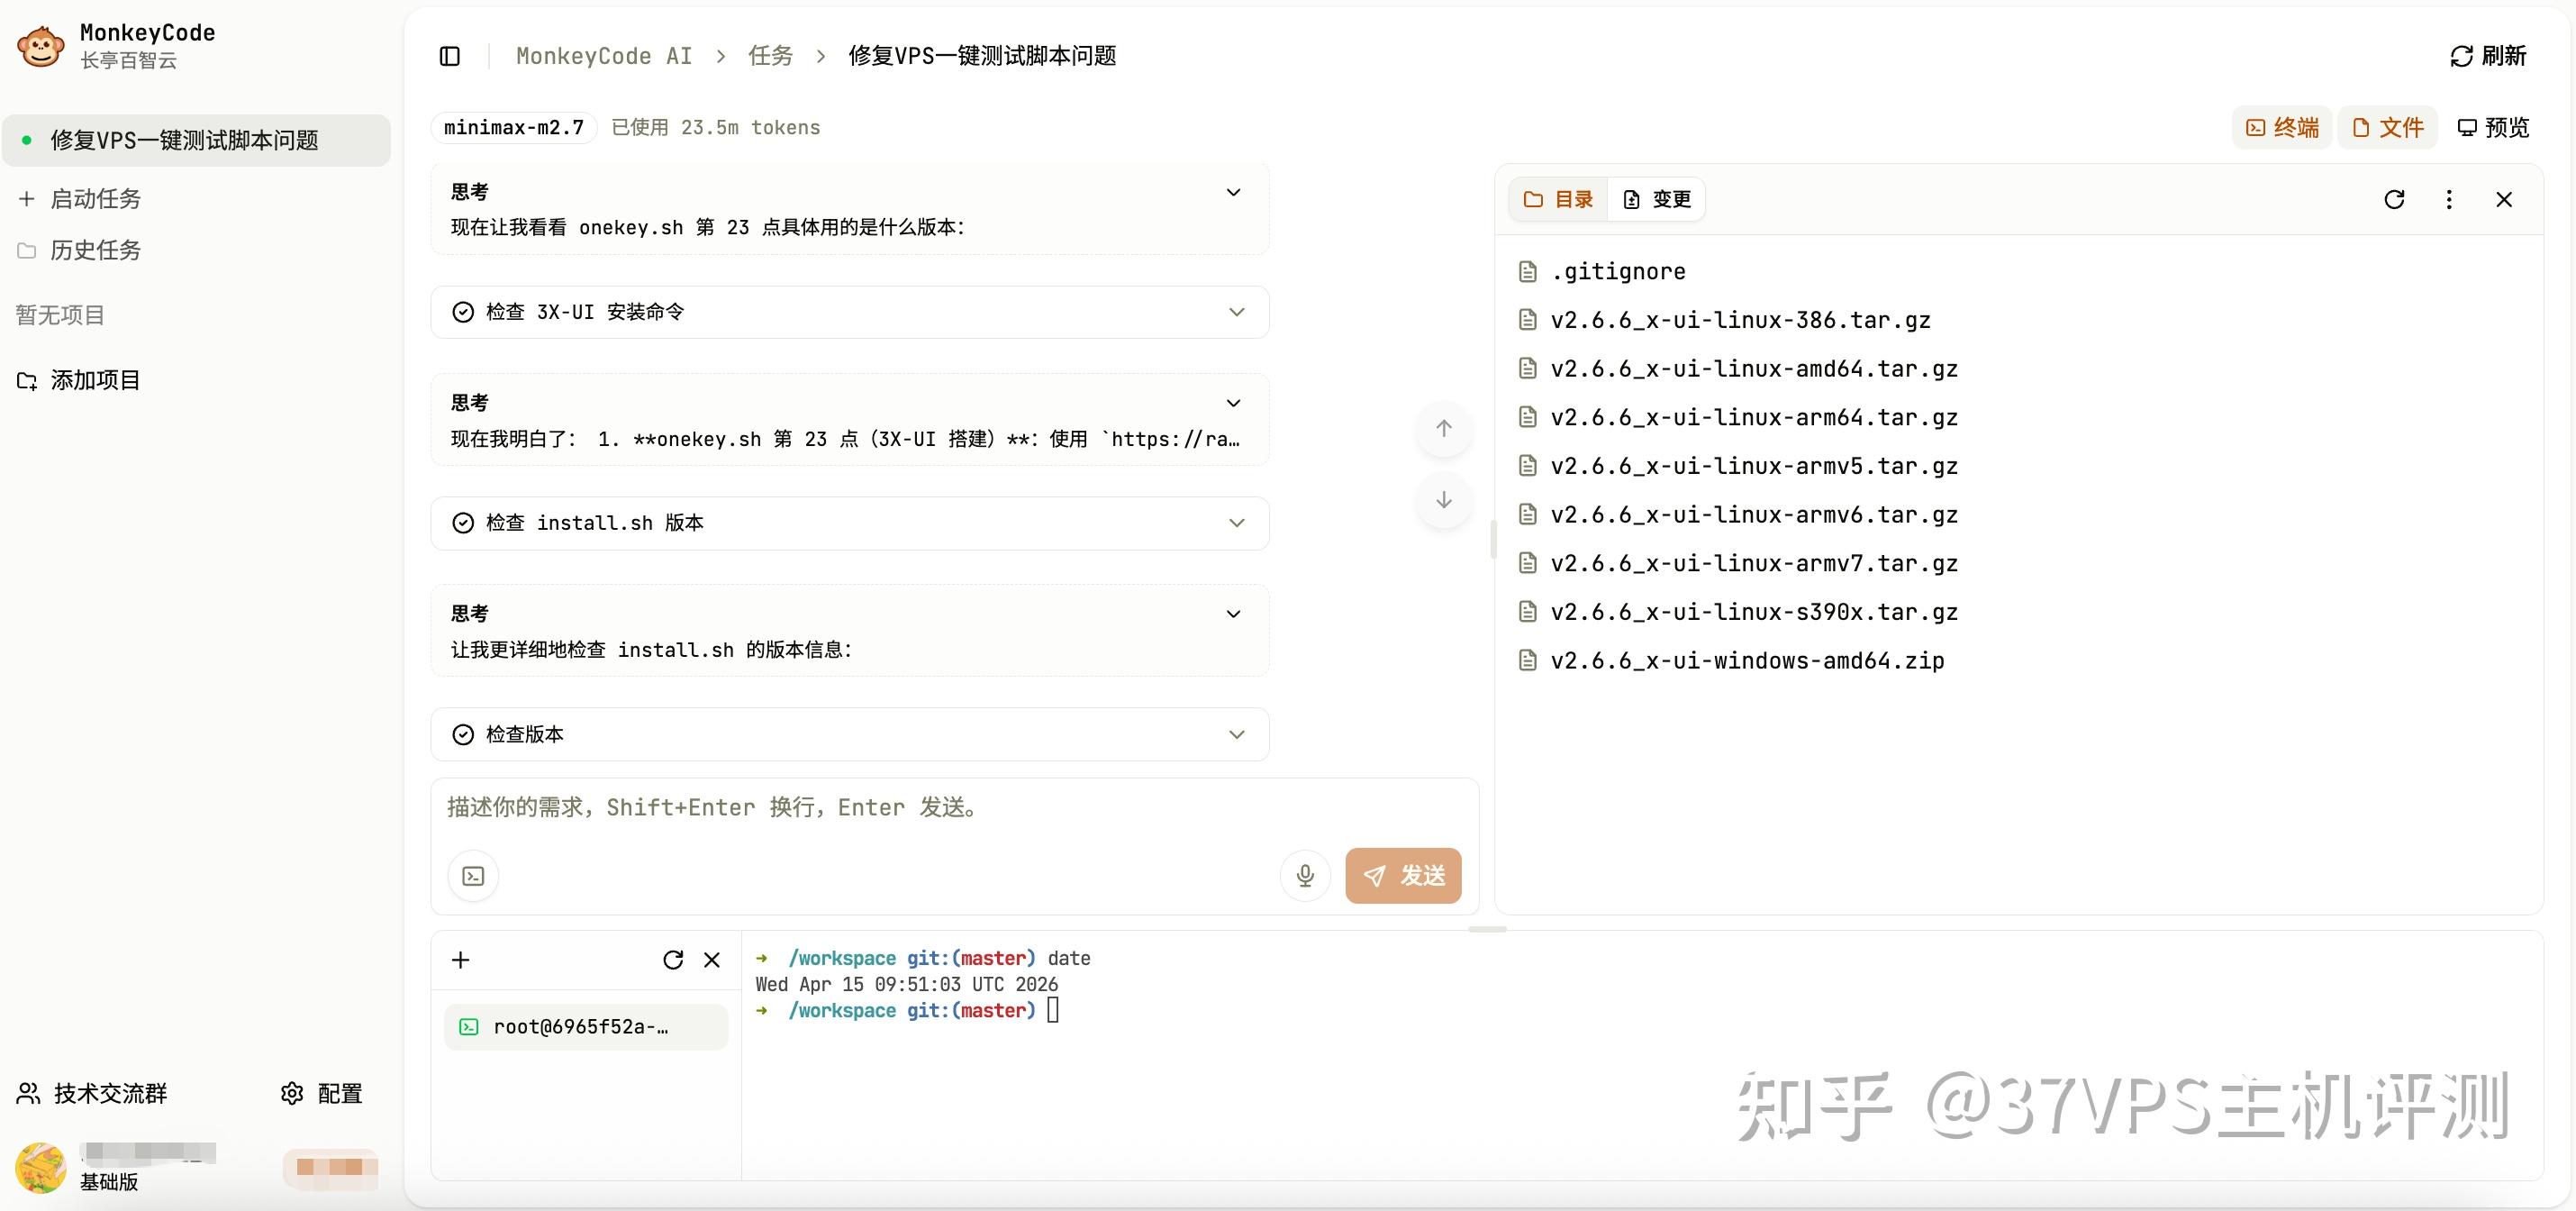This screenshot has height=1211, width=2576.
Task: Jump to previous message arrow
Action: pyautogui.click(x=1444, y=429)
